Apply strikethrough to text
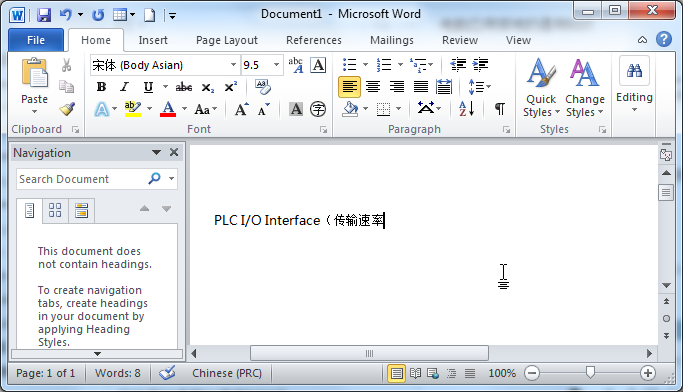 click(184, 87)
